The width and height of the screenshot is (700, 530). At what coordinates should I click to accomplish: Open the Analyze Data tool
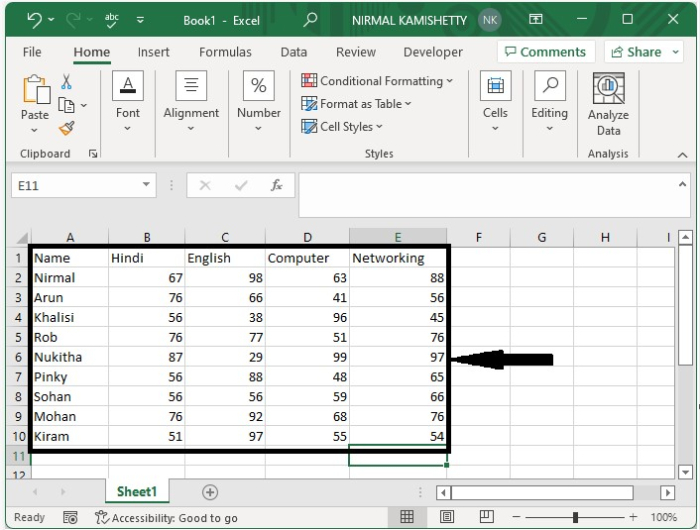point(608,104)
